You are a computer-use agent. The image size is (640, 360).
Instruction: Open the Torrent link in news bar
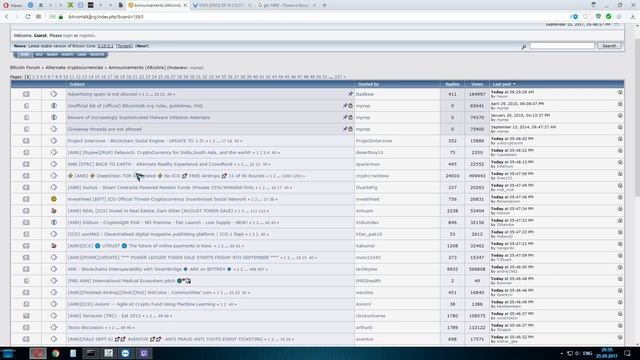(x=124, y=46)
